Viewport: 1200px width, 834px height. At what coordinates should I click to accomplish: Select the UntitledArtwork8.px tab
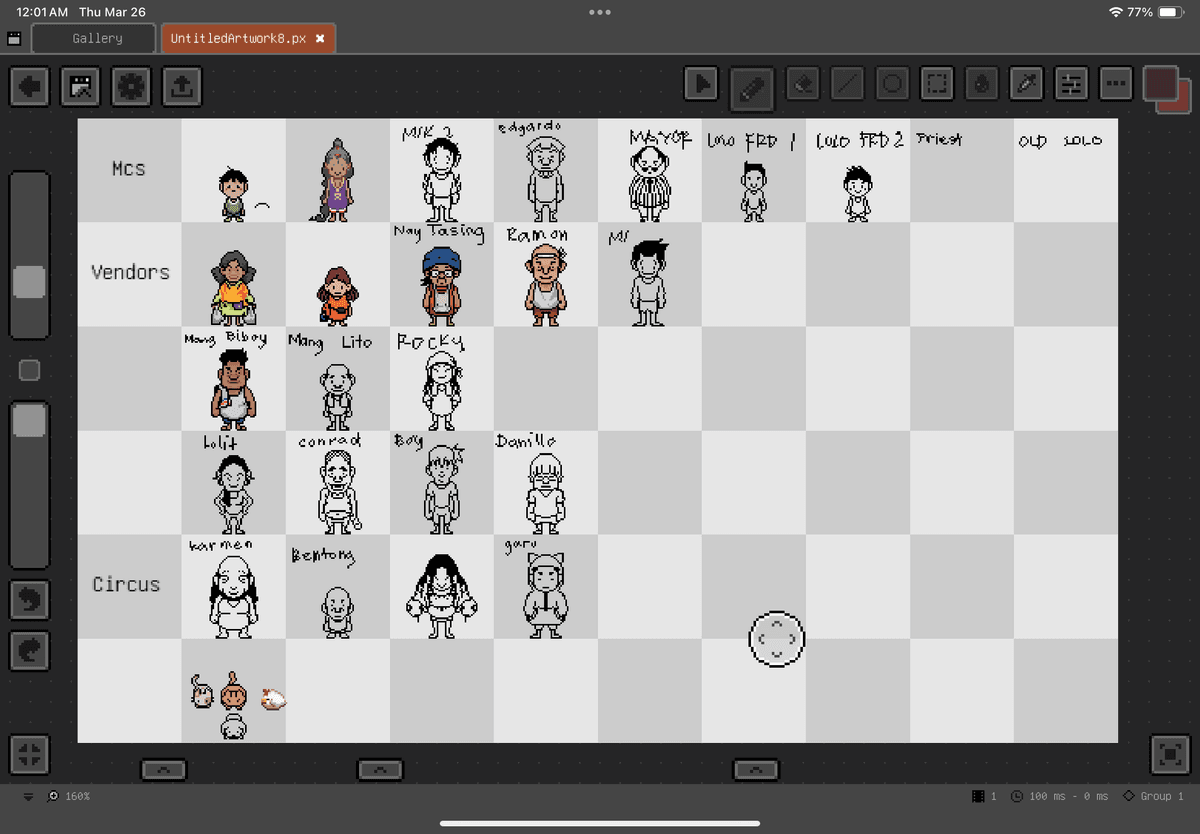click(238, 39)
